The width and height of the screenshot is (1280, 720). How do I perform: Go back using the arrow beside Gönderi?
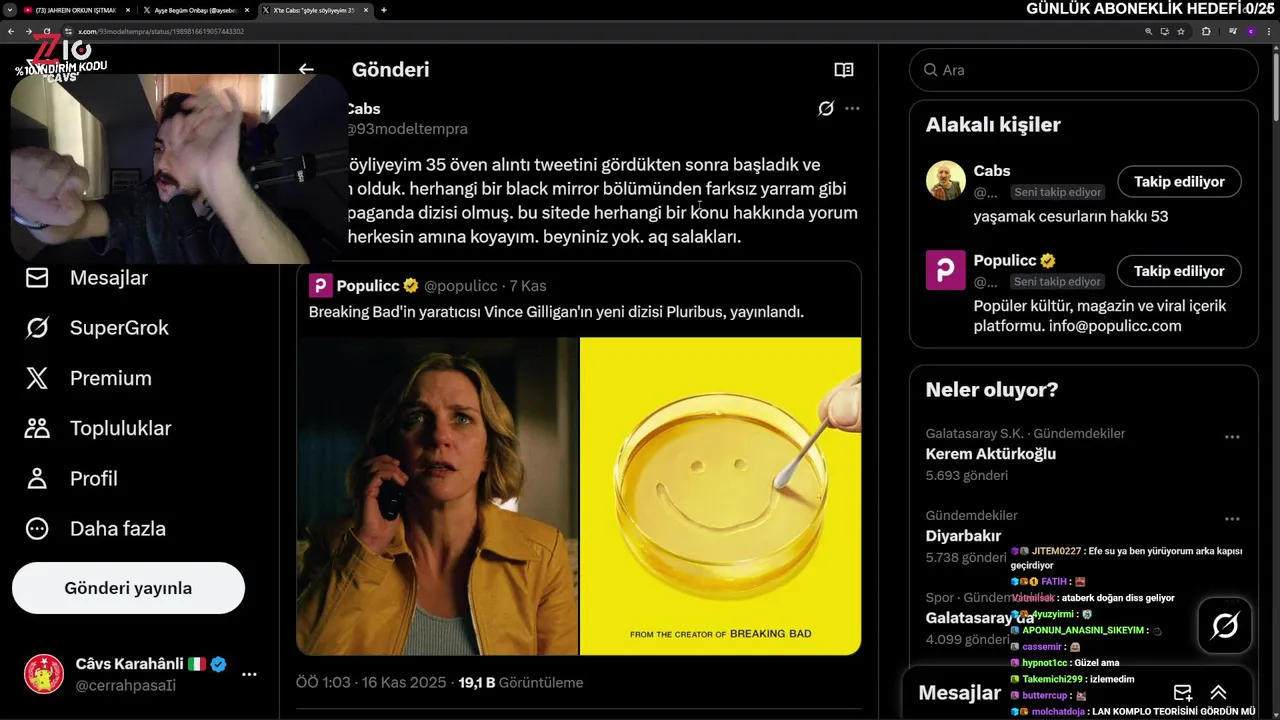click(x=306, y=70)
